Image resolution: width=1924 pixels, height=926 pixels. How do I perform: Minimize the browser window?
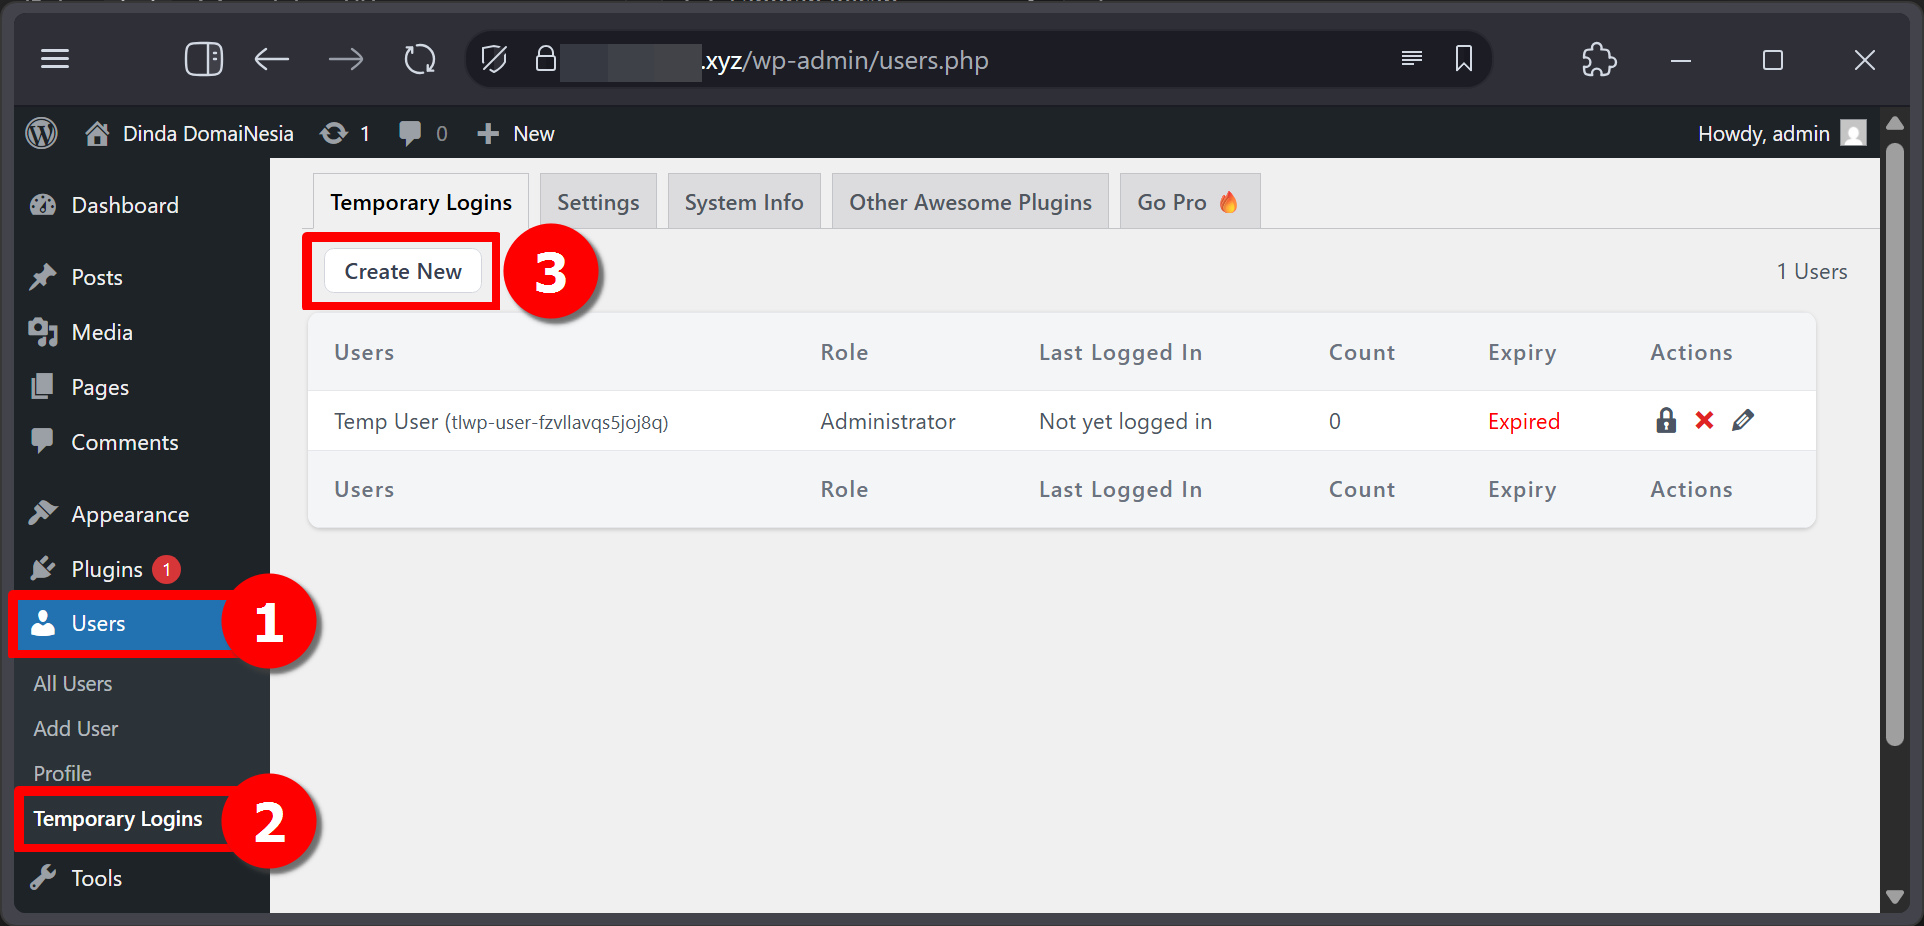pyautogui.click(x=1681, y=60)
